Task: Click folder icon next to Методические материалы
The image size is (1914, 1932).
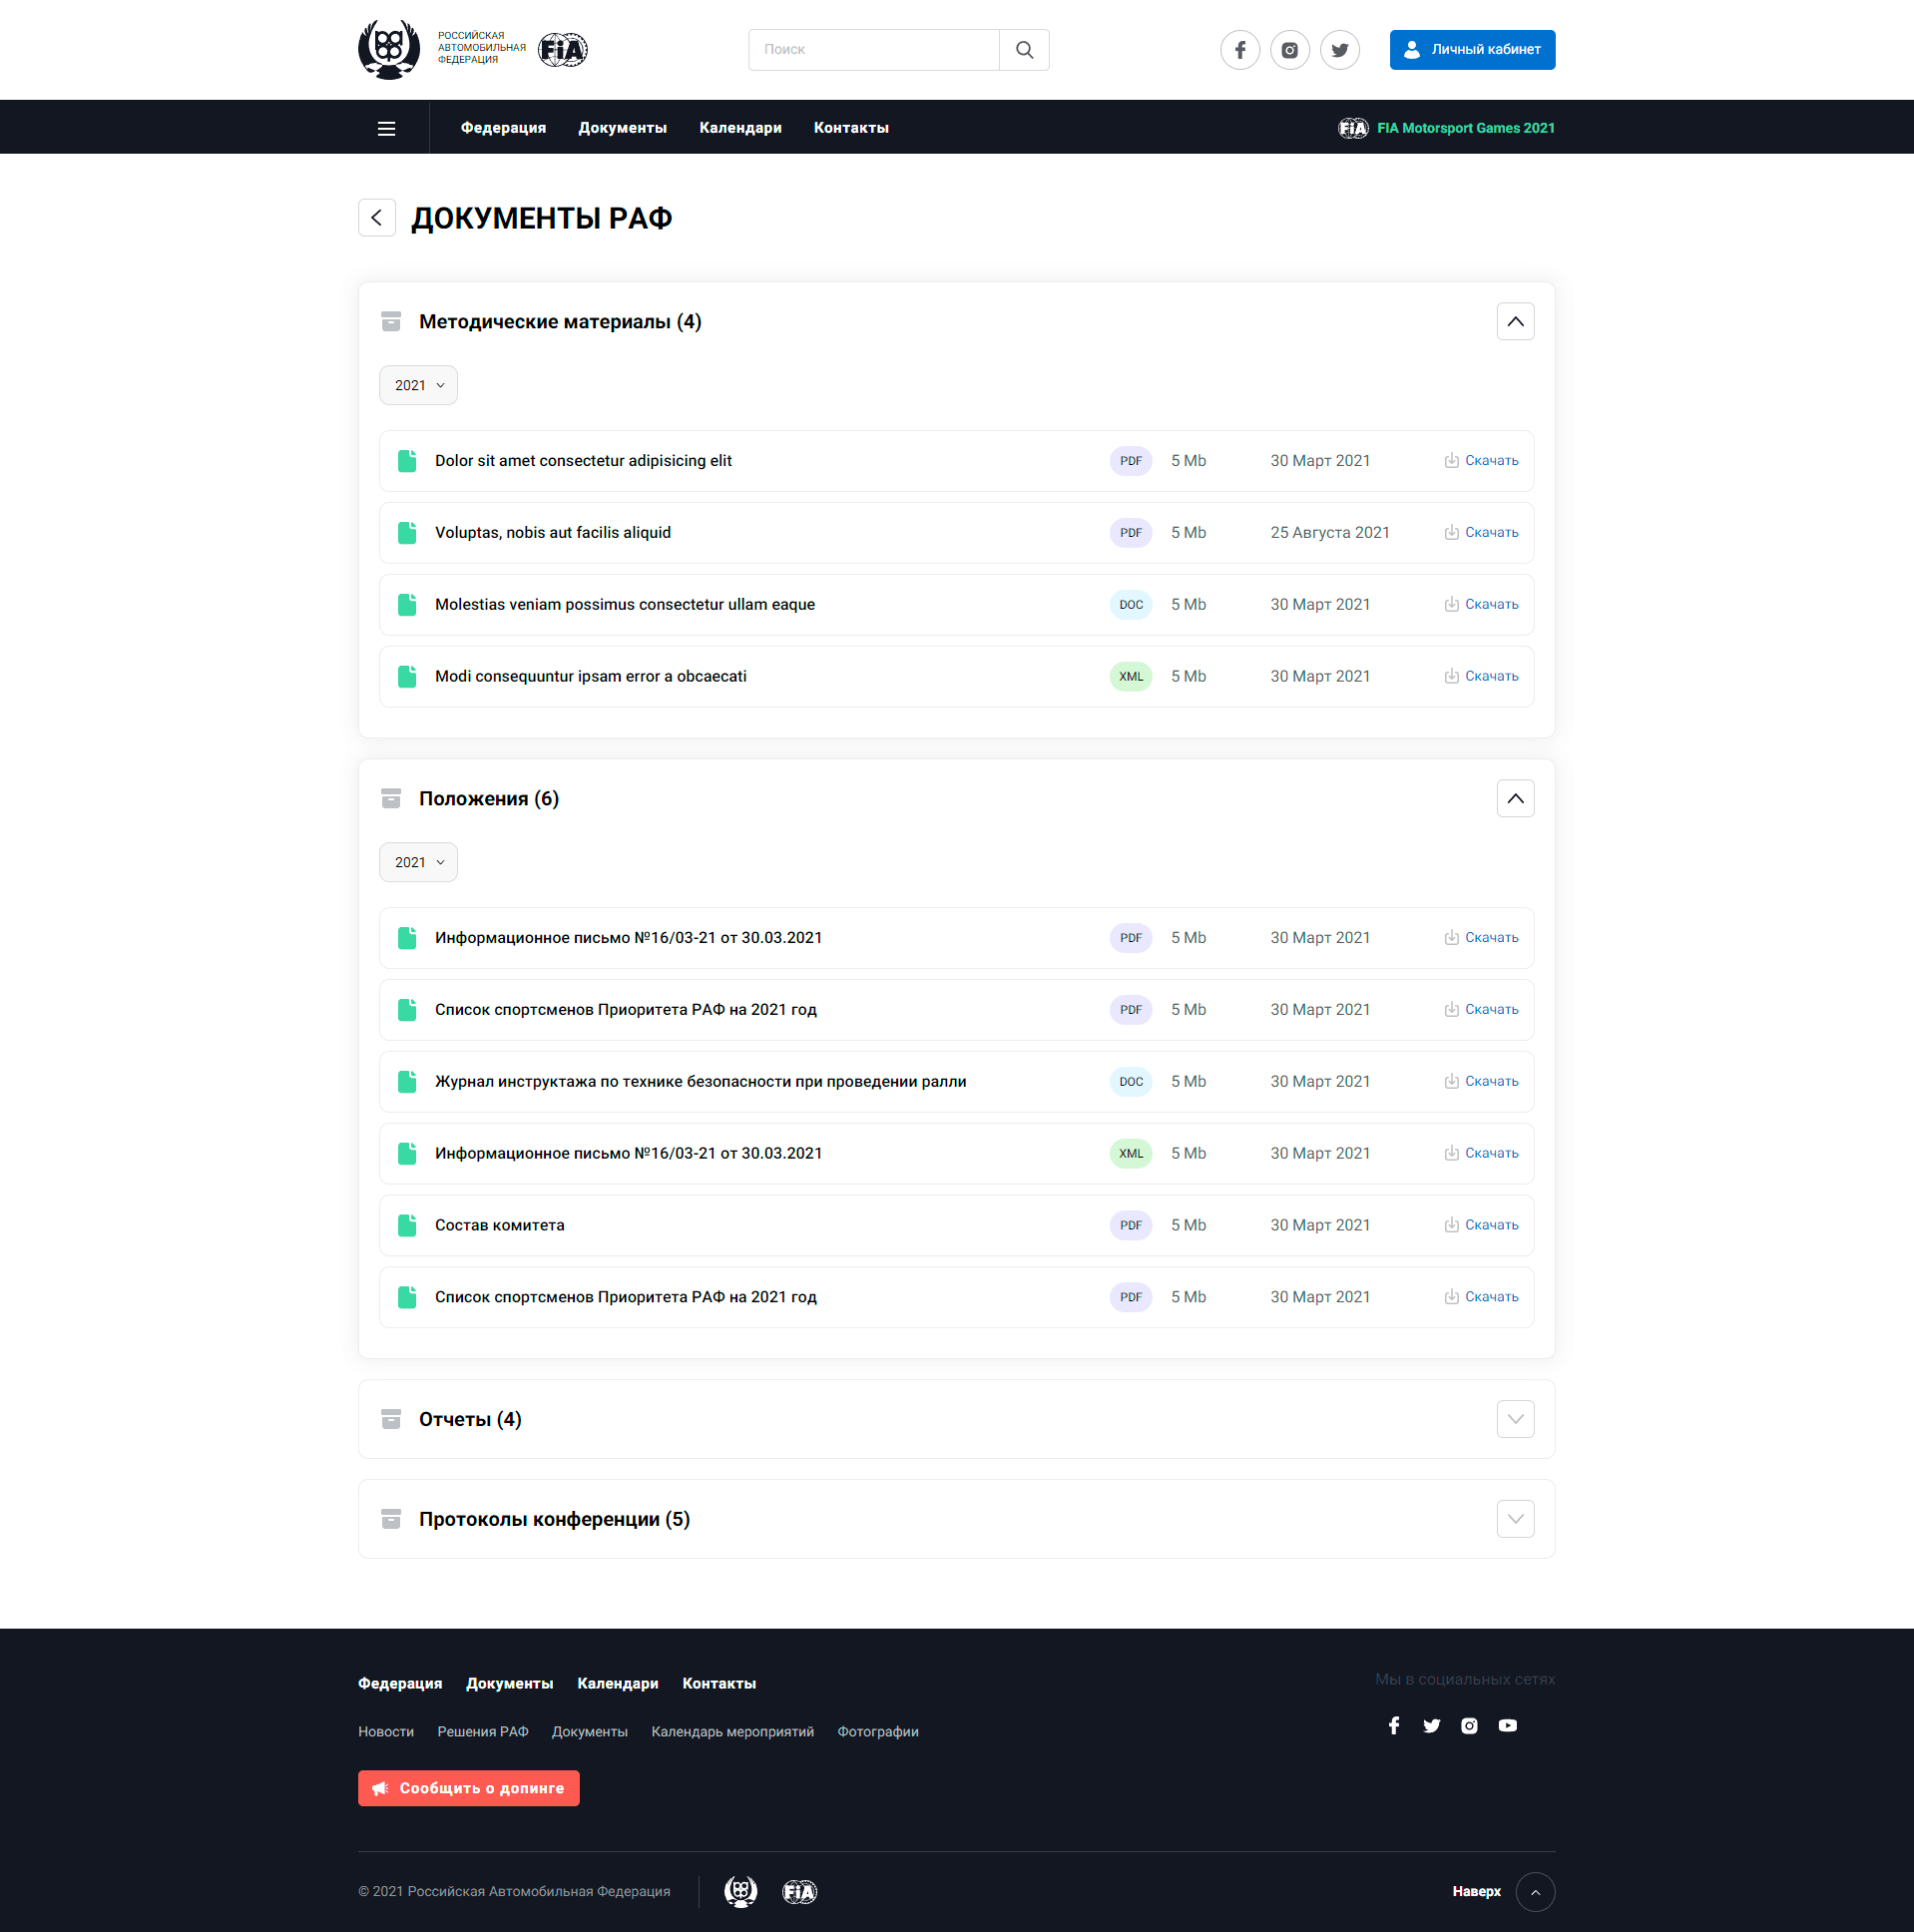Action: click(391, 321)
